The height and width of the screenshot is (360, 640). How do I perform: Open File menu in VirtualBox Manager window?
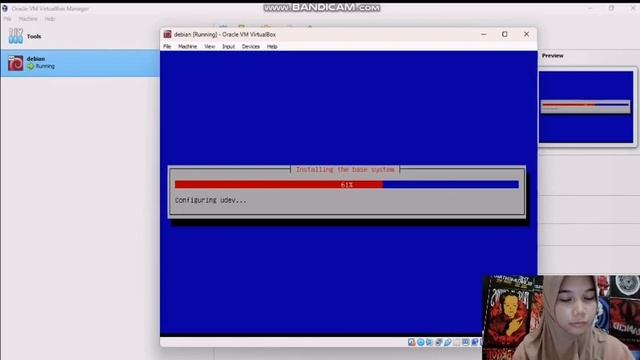pyautogui.click(x=8, y=19)
